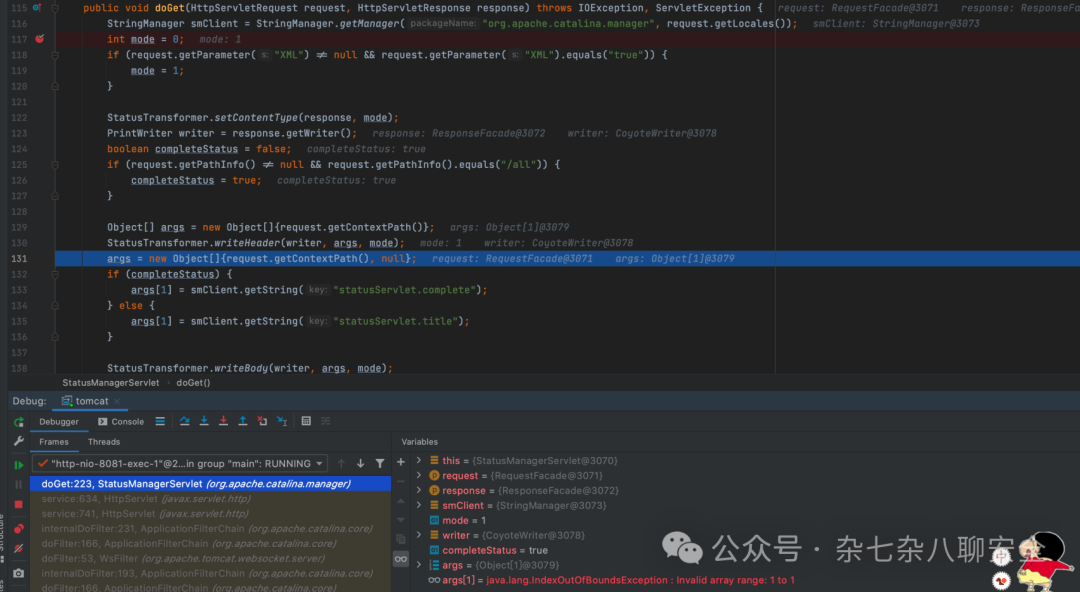Collapse if-block fold on line 125

[x=55, y=165]
